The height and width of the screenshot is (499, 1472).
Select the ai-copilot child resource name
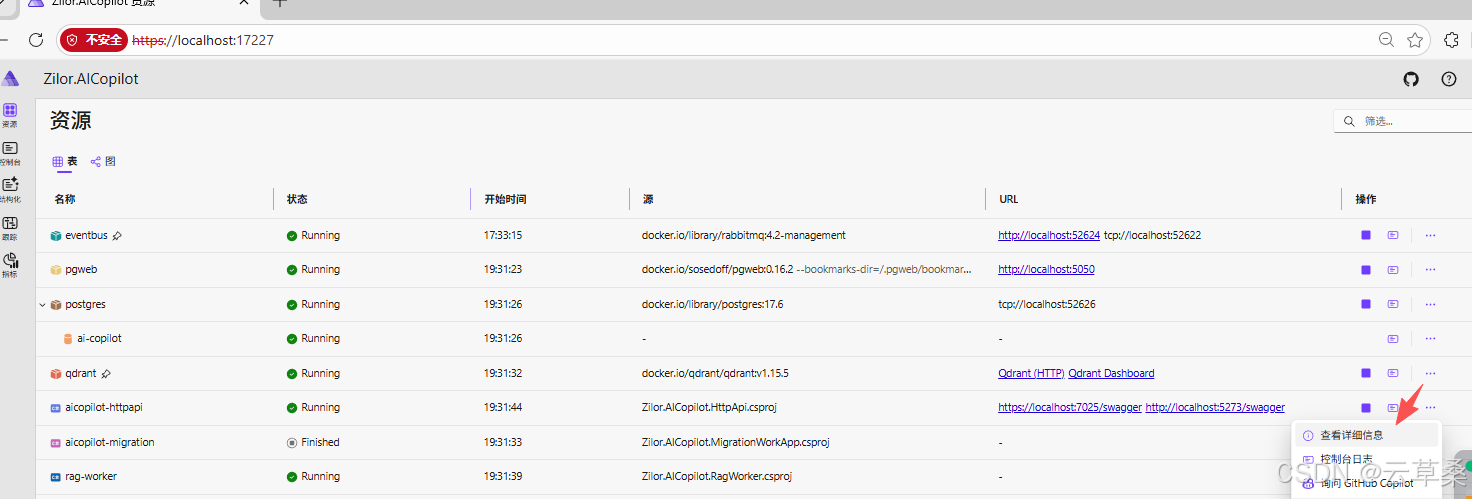(x=99, y=339)
